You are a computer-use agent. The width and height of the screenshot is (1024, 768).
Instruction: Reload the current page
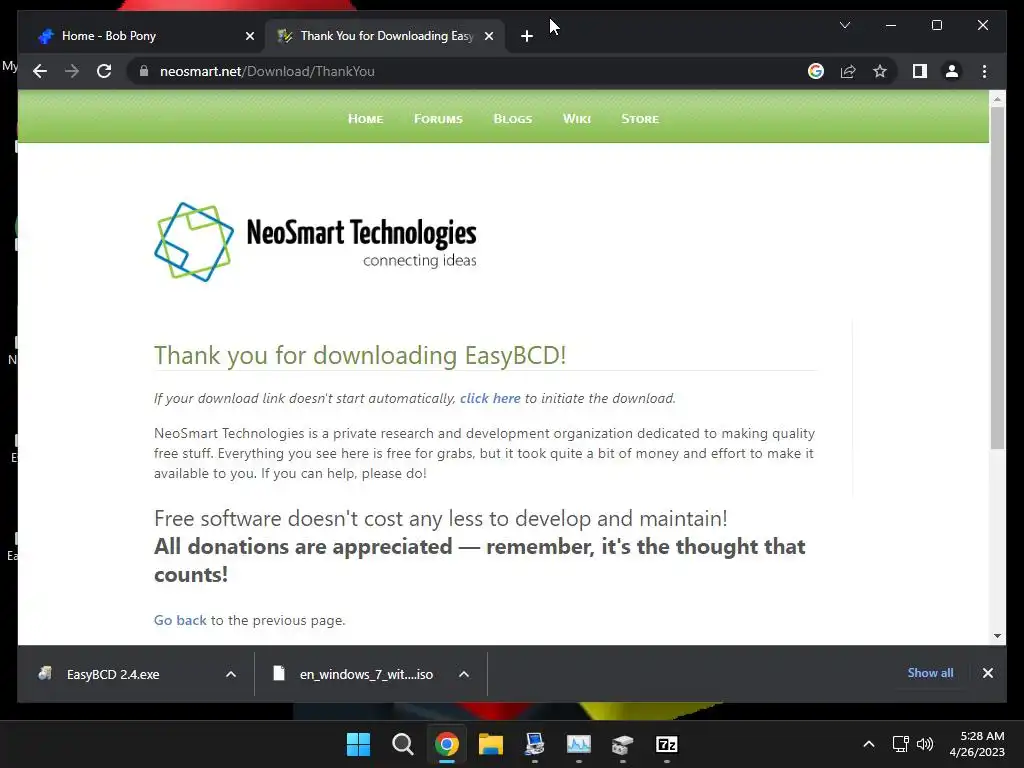tap(104, 71)
